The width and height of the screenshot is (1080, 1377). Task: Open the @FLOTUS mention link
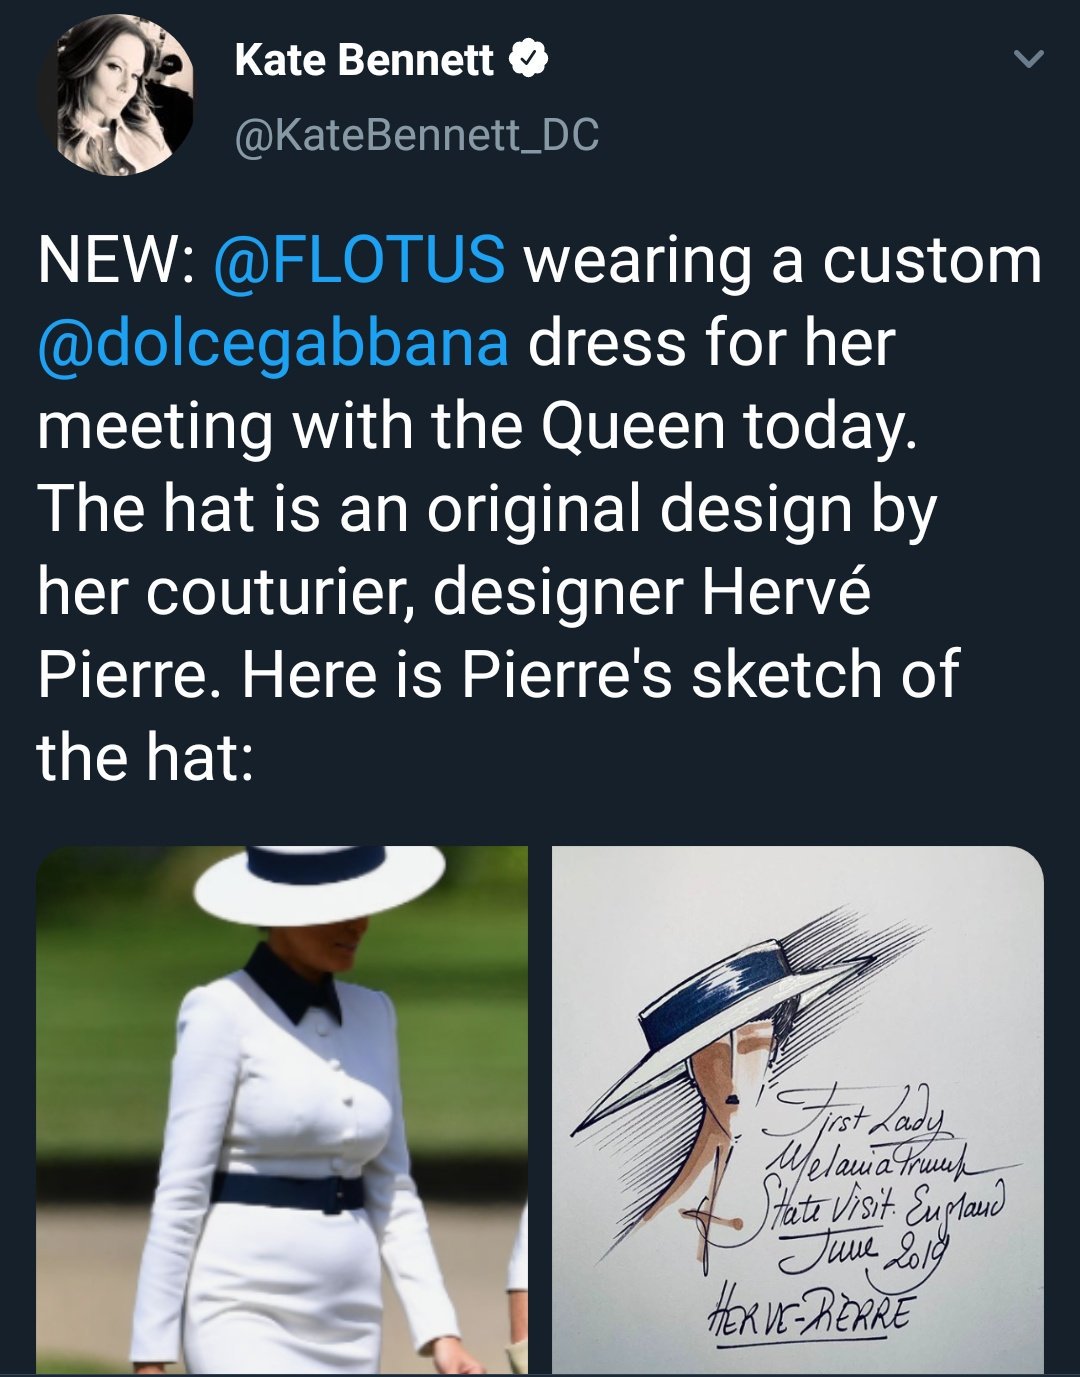point(360,259)
